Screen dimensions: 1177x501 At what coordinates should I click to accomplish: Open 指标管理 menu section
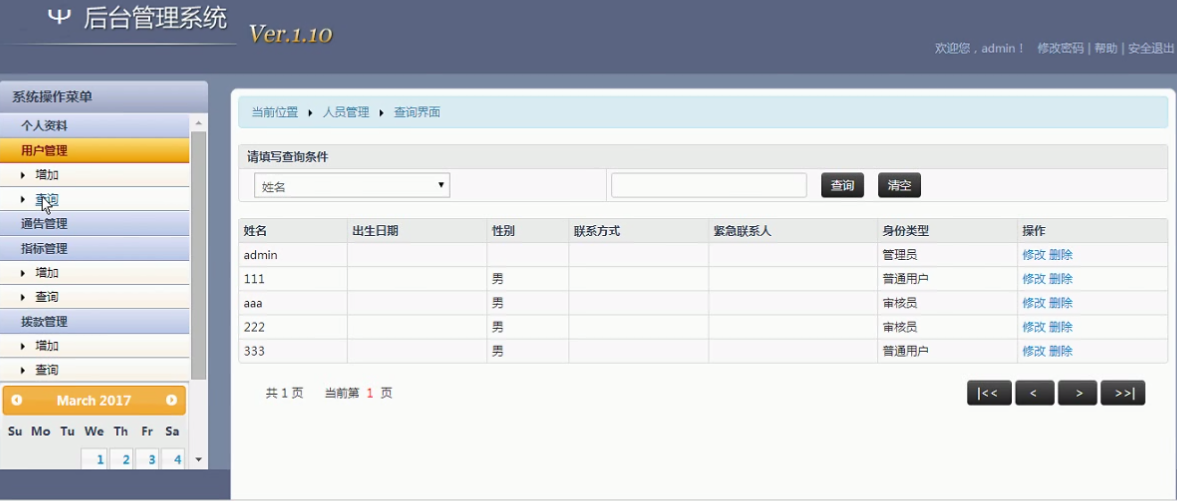tap(95, 248)
